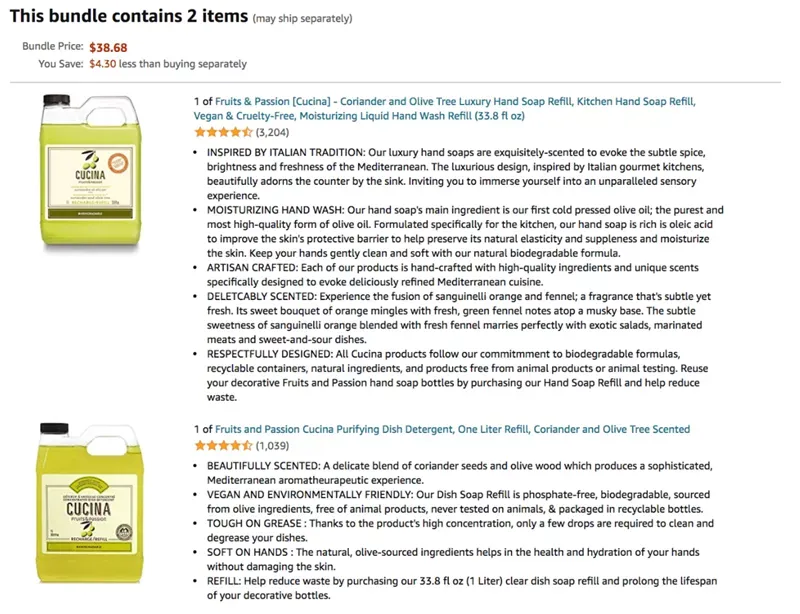Click the 'TOUGH ON GREASE' bullet text
Screen dimensions: 800x614
[460, 530]
